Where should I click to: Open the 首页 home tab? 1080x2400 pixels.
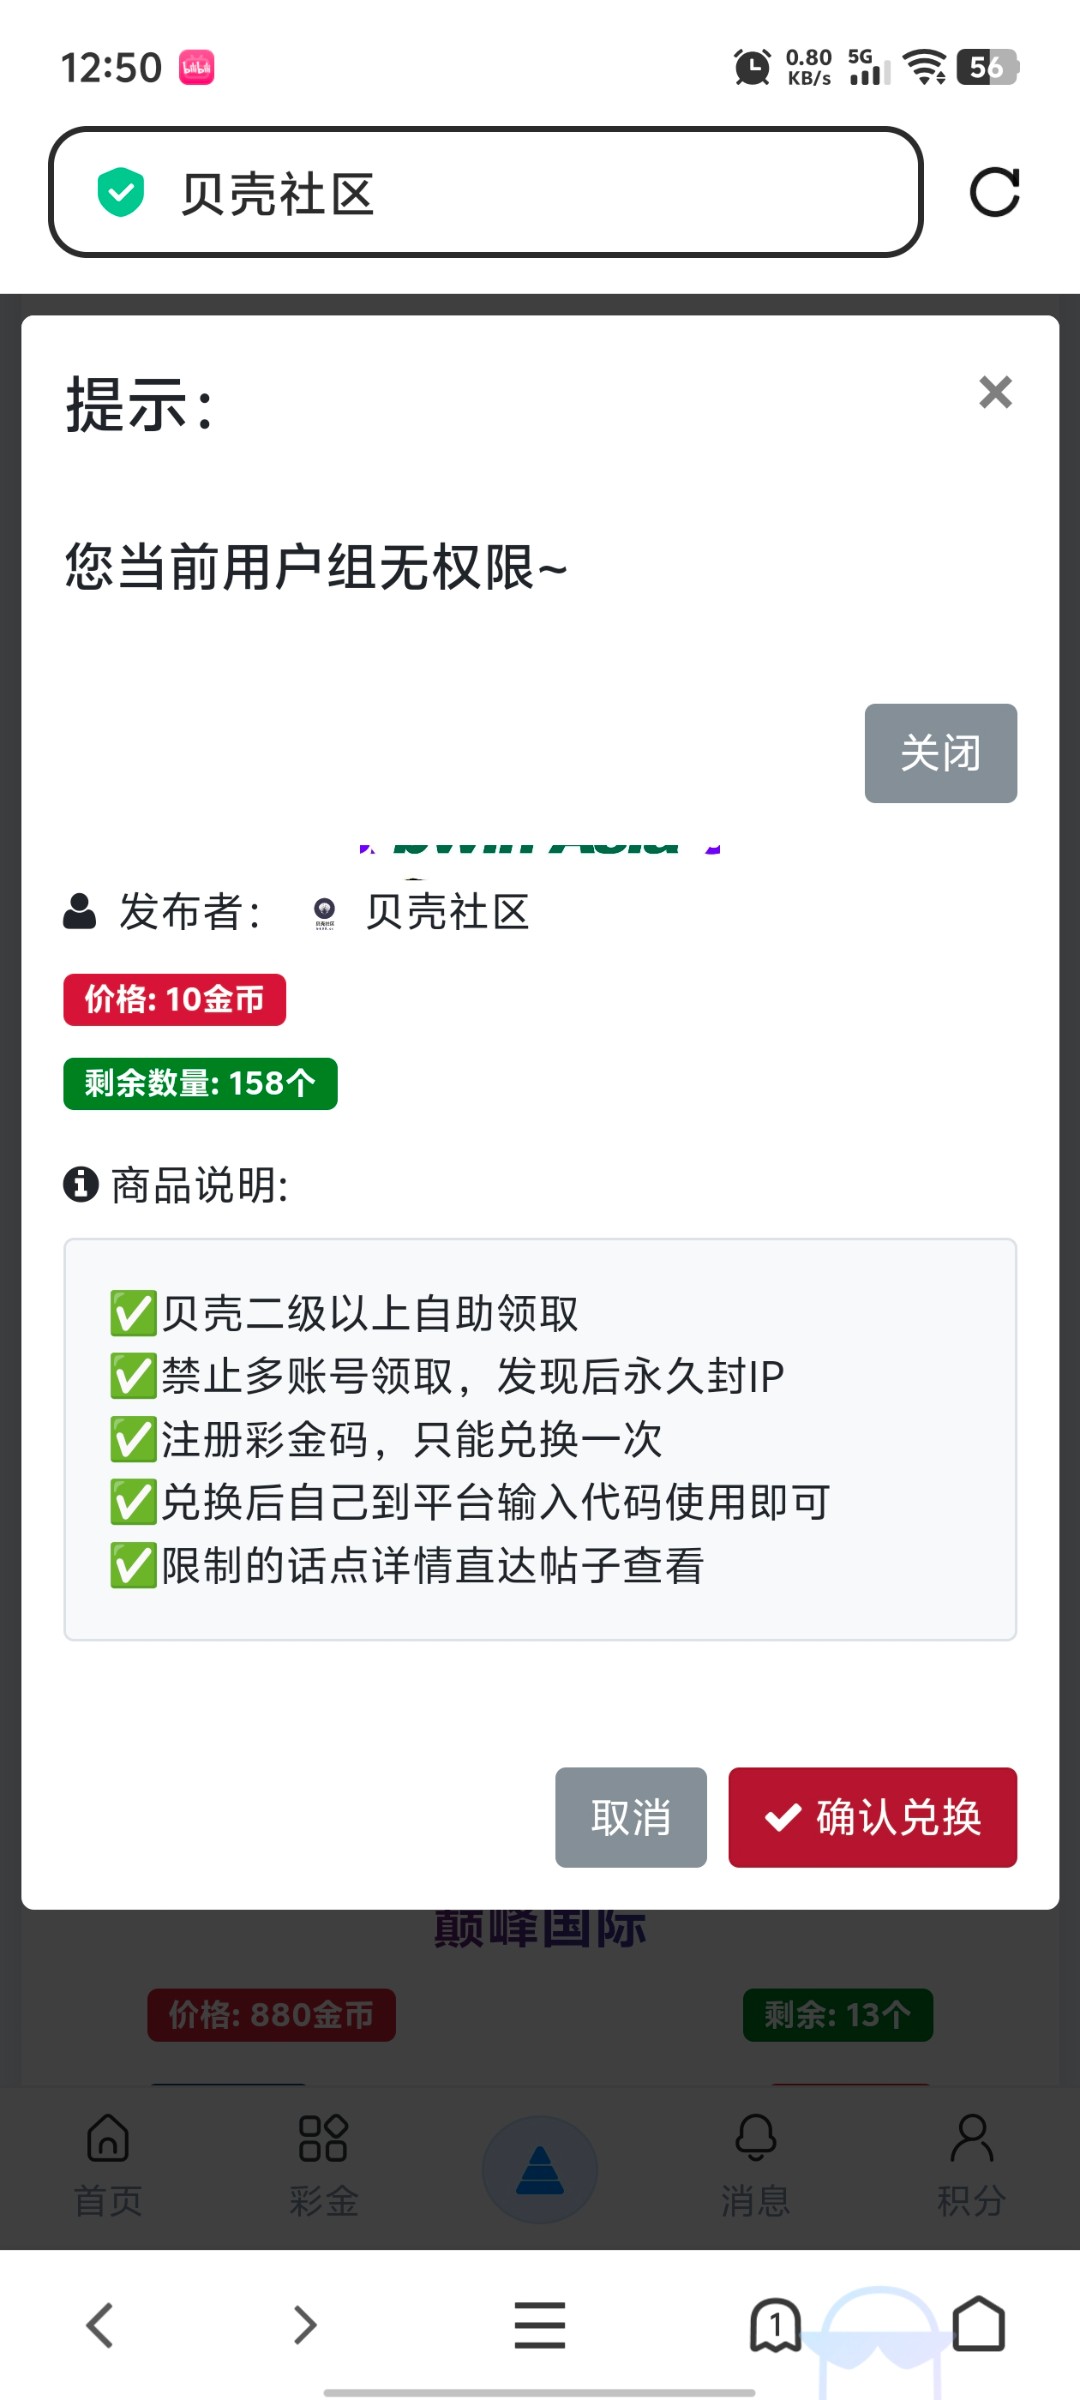(x=108, y=2166)
